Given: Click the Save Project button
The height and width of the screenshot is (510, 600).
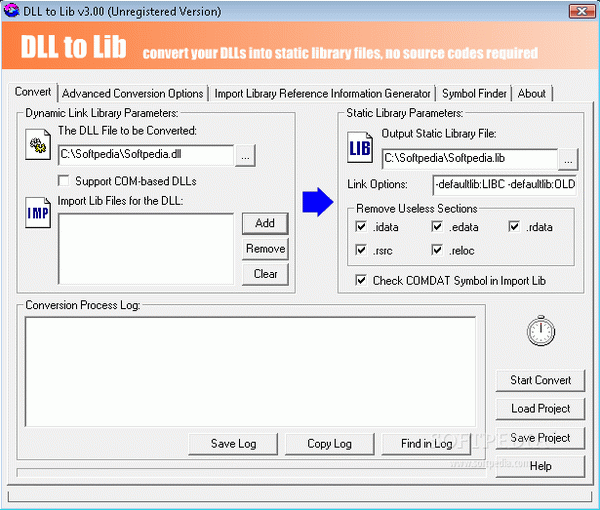Looking at the screenshot, I should coord(540,438).
